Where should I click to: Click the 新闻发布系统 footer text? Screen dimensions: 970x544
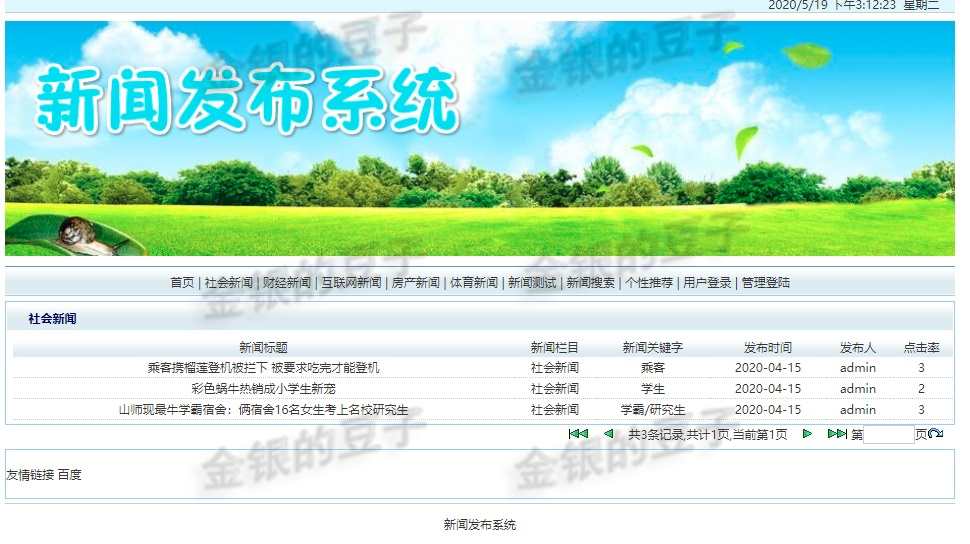[x=479, y=525]
